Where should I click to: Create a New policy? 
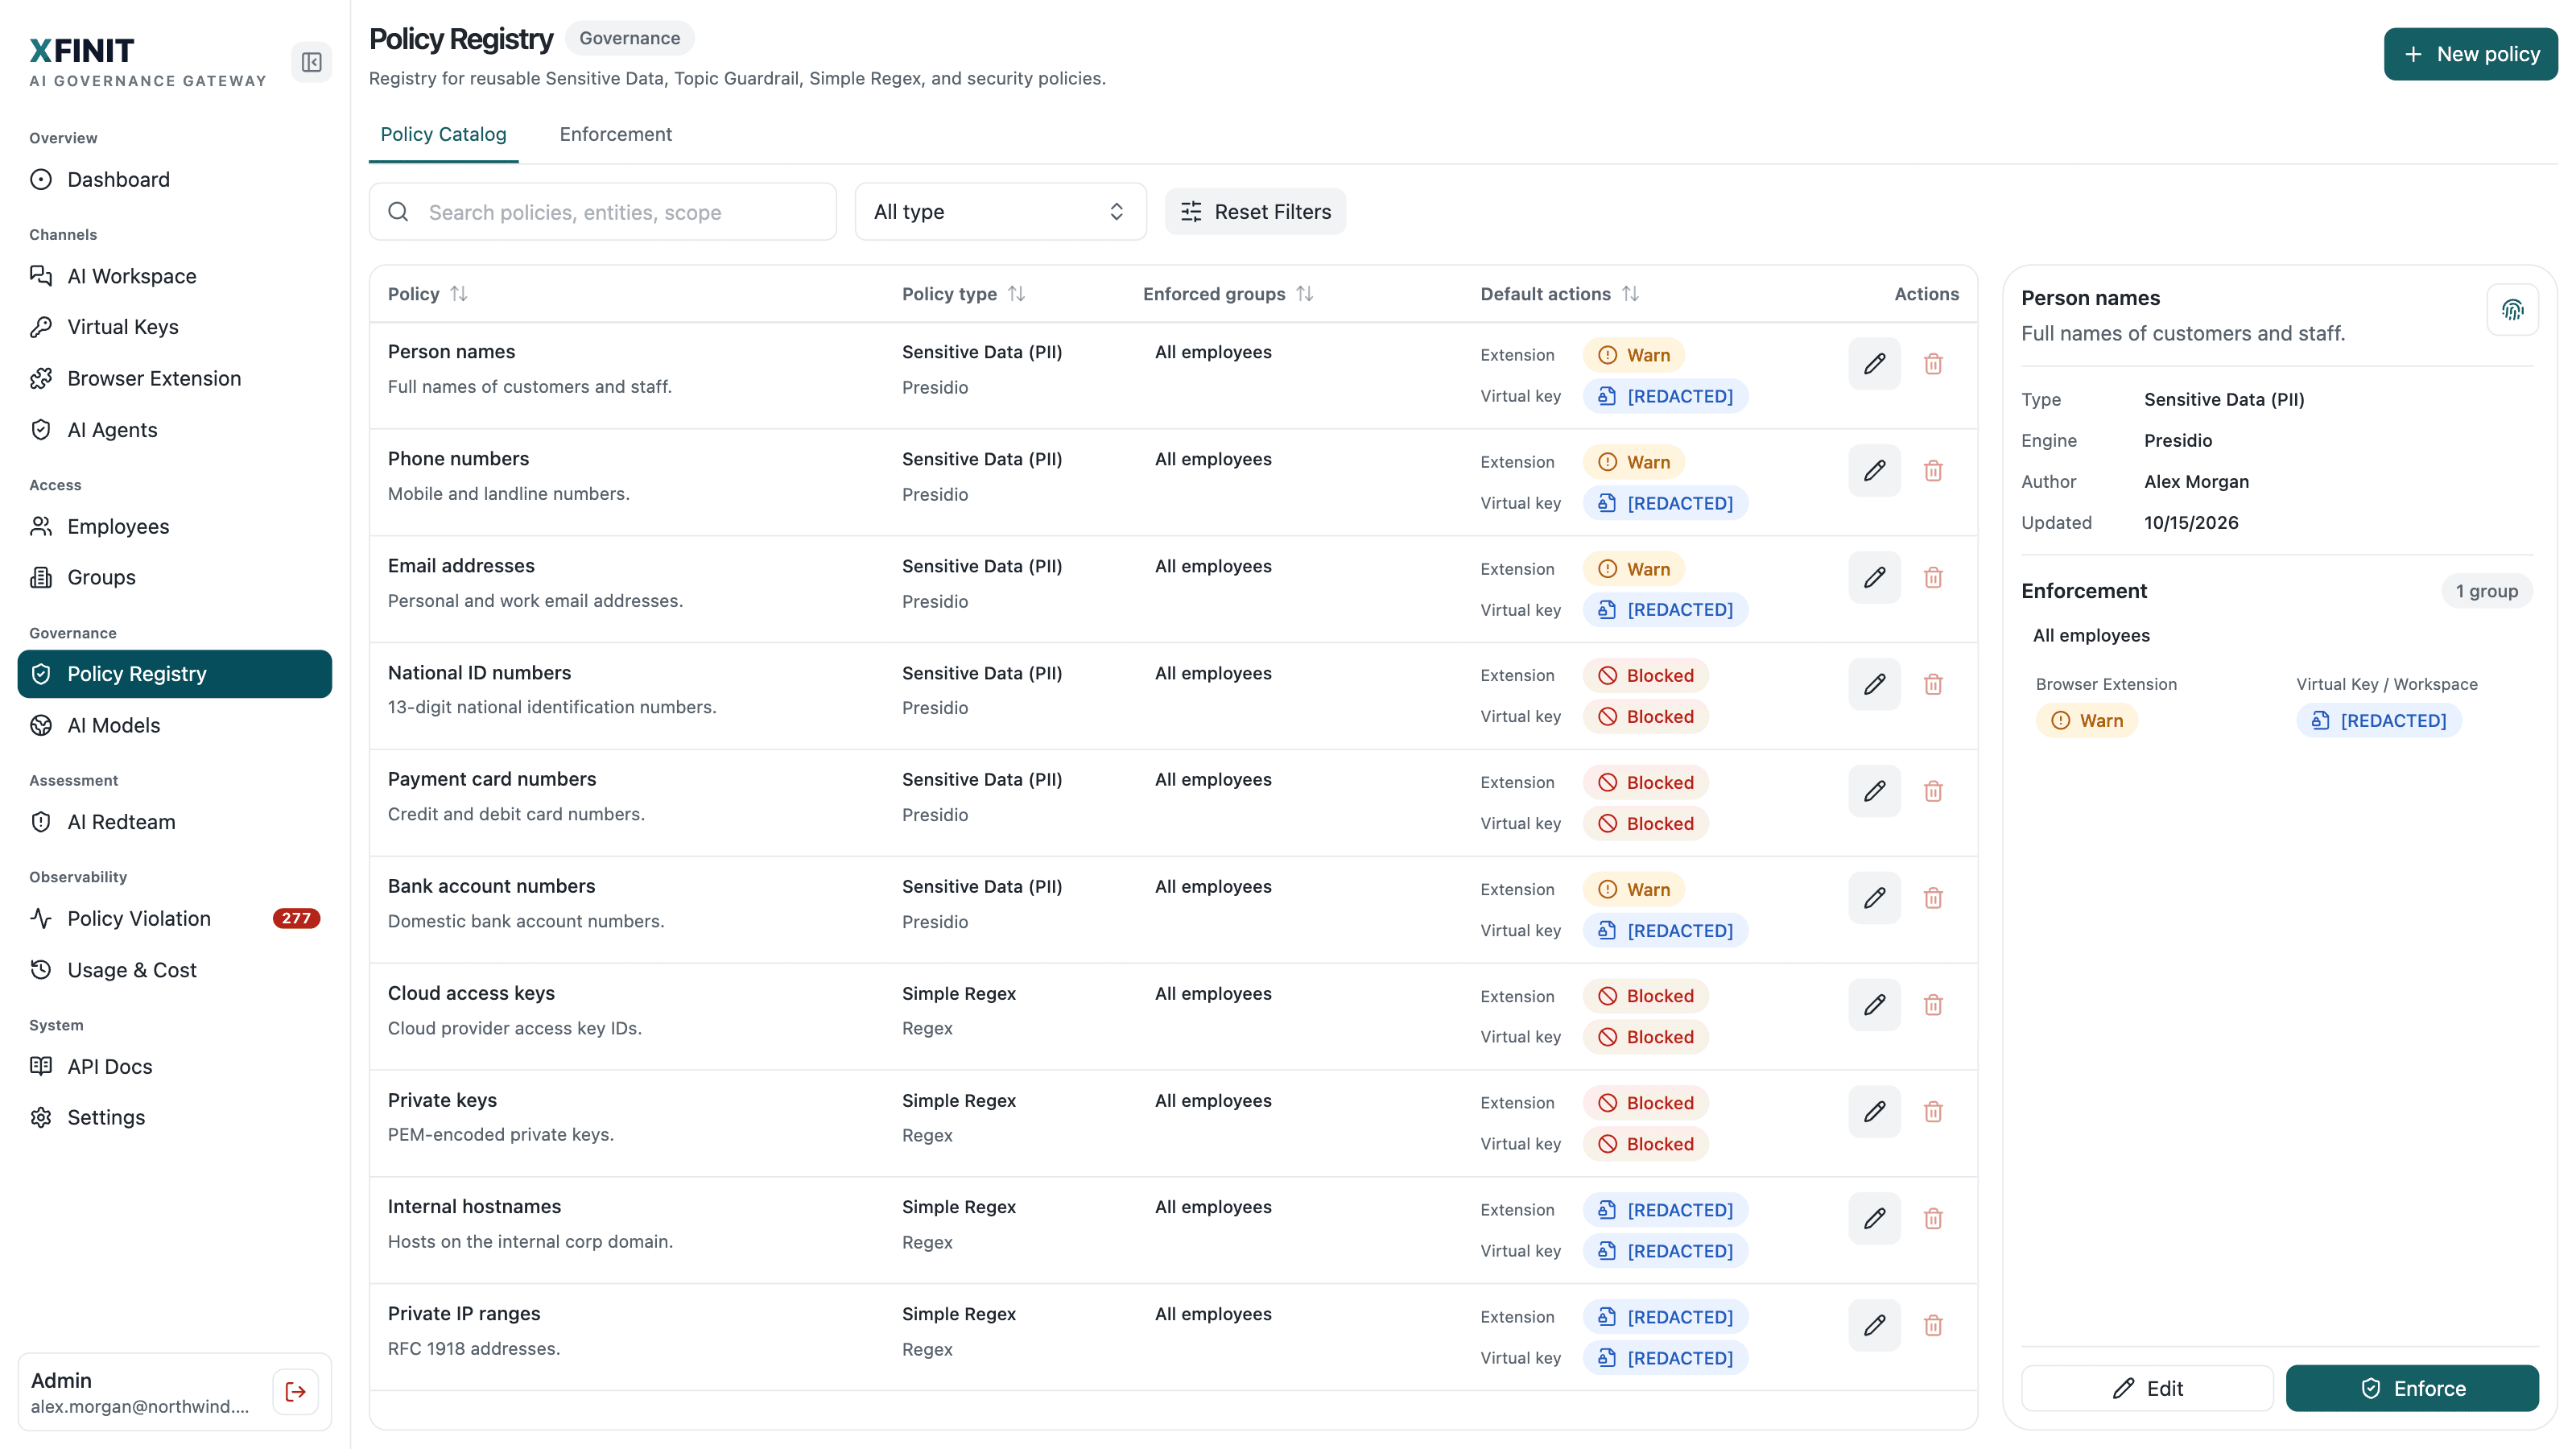tap(2470, 54)
